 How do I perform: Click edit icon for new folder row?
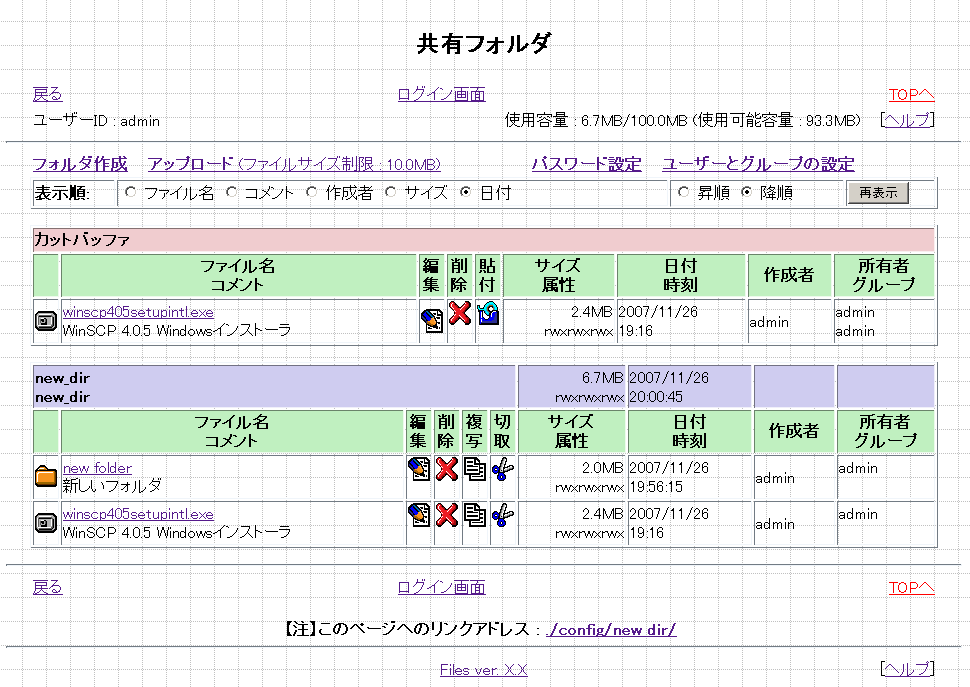[419, 469]
